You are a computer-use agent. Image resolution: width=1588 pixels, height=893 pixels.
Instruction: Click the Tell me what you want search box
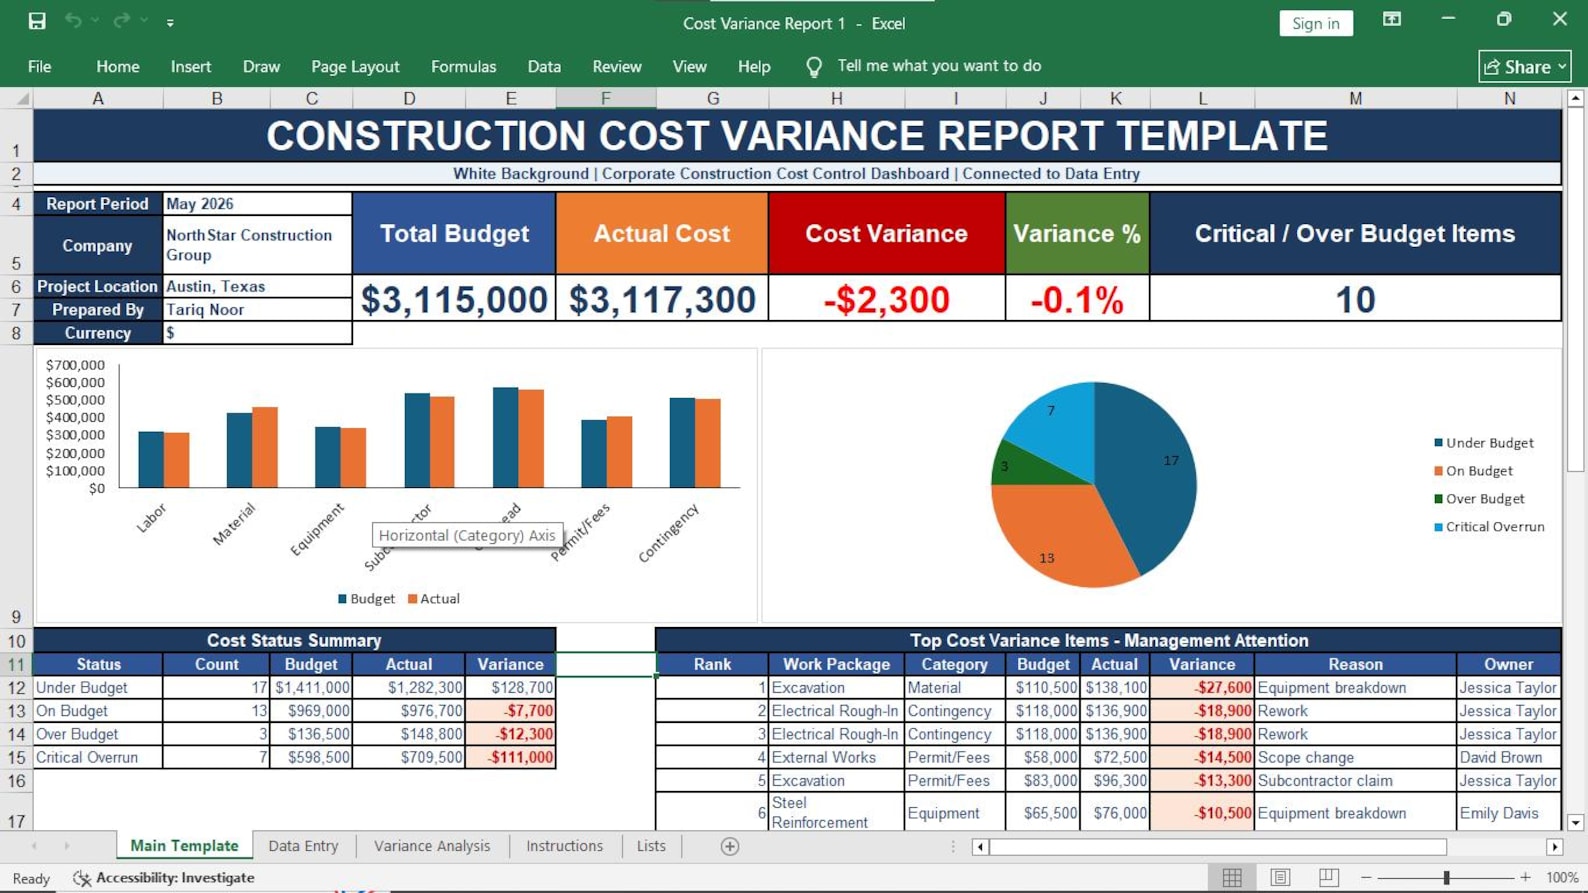point(939,66)
